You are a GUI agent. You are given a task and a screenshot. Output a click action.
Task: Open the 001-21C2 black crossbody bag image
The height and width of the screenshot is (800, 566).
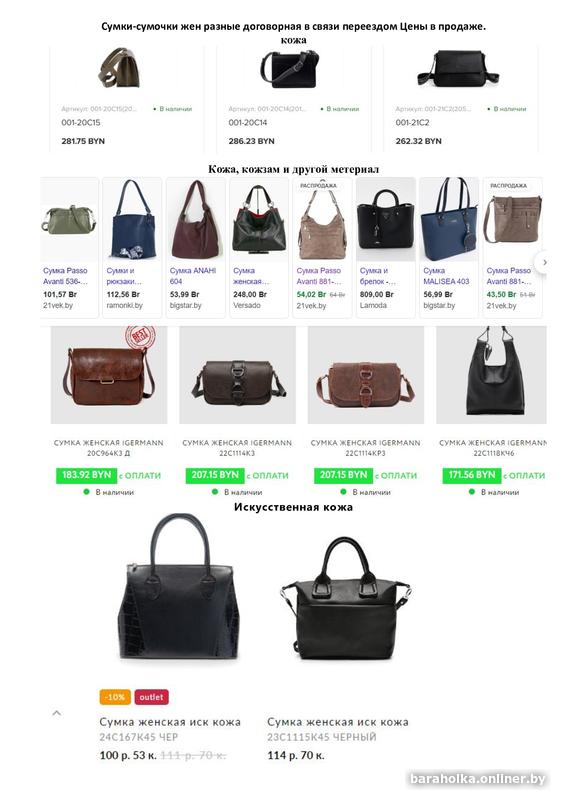[x=458, y=69]
